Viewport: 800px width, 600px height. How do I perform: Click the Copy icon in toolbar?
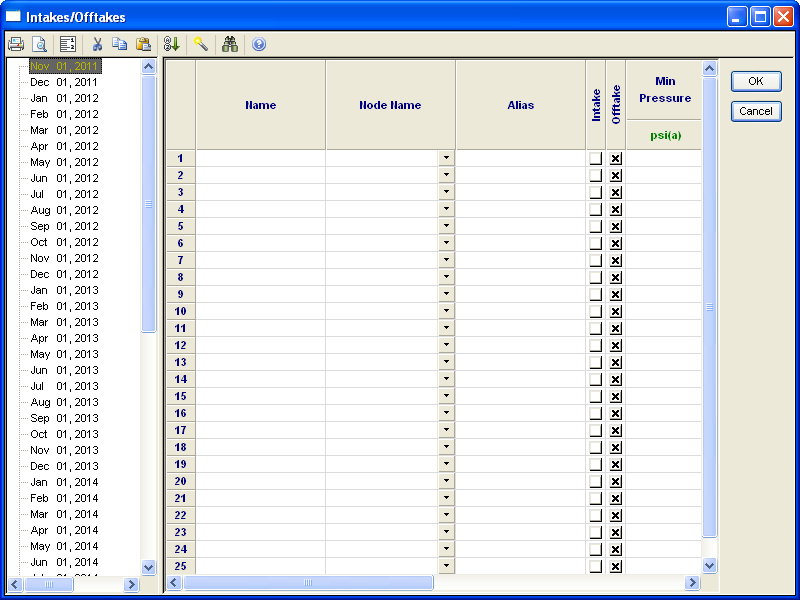120,44
